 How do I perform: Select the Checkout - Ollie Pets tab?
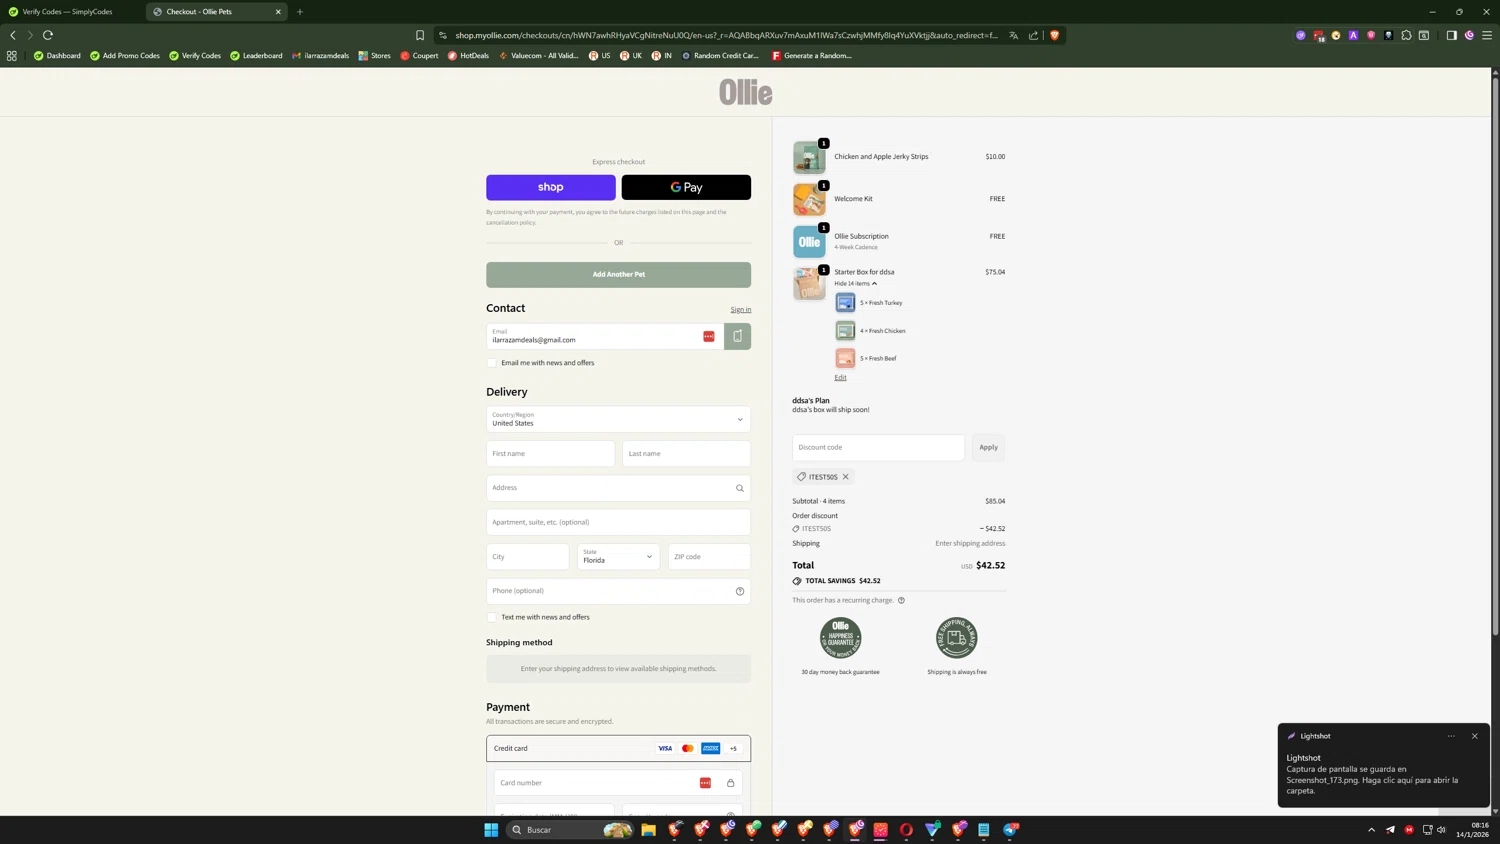215,12
